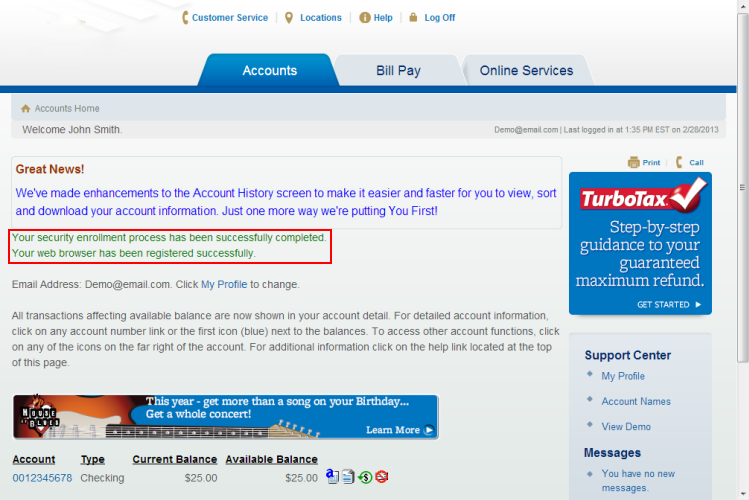Click the red stop payment icon
This screenshot has width=749, height=500.
coord(382,477)
